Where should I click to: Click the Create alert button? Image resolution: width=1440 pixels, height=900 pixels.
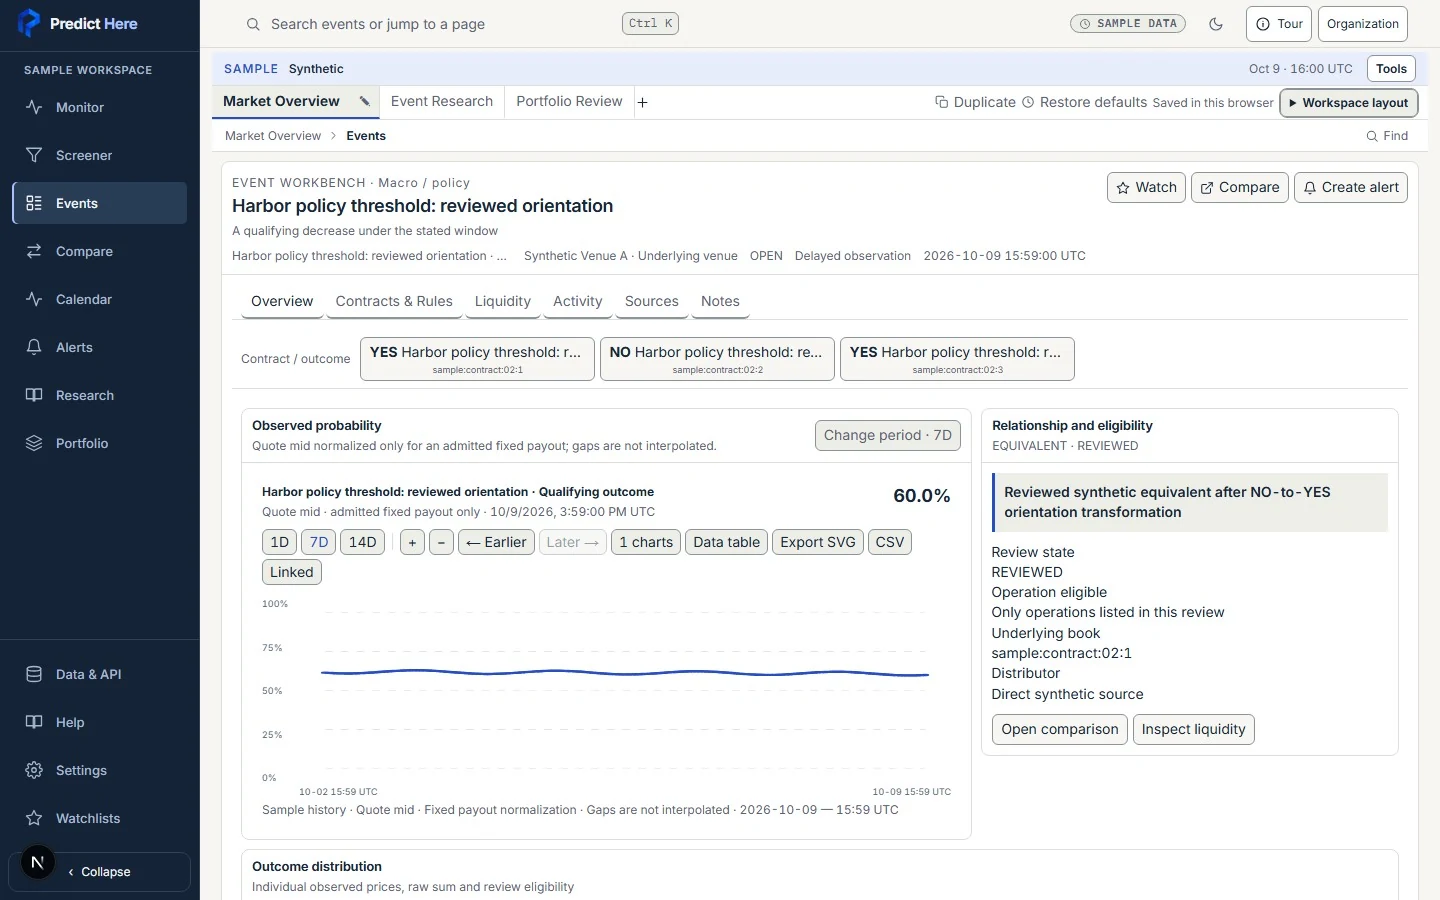[1351, 187]
